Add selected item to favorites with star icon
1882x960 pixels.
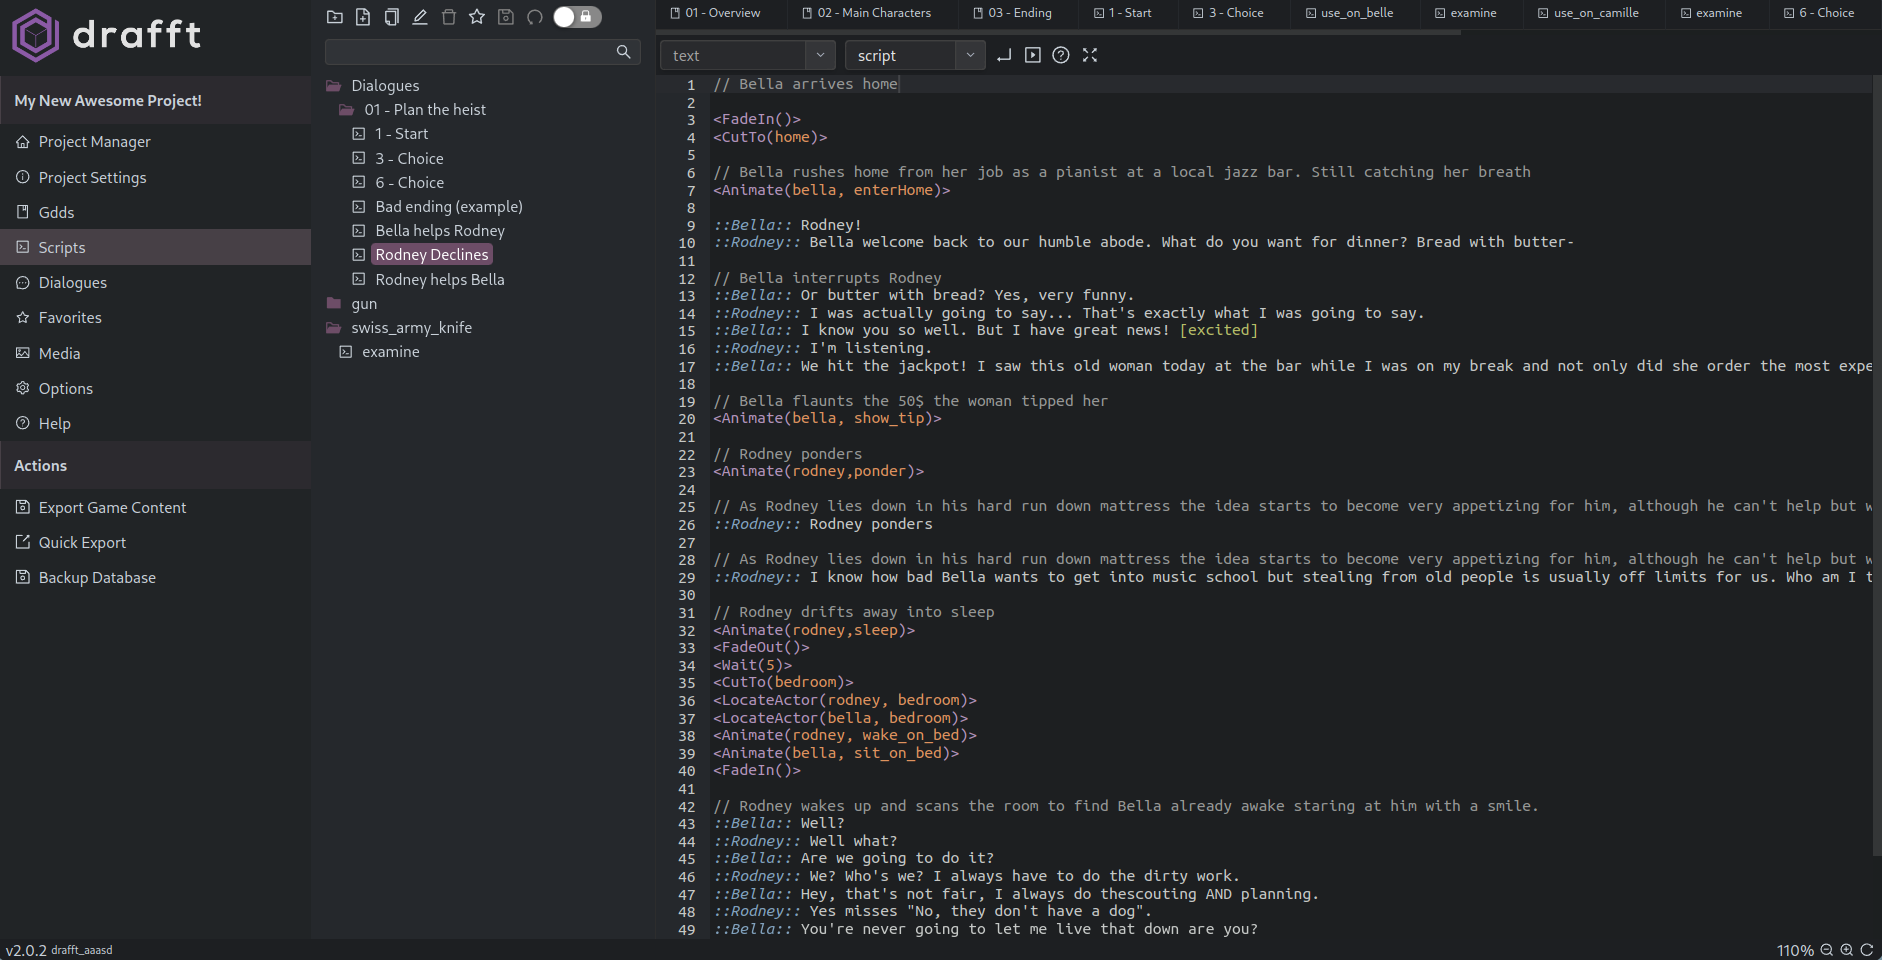click(477, 17)
